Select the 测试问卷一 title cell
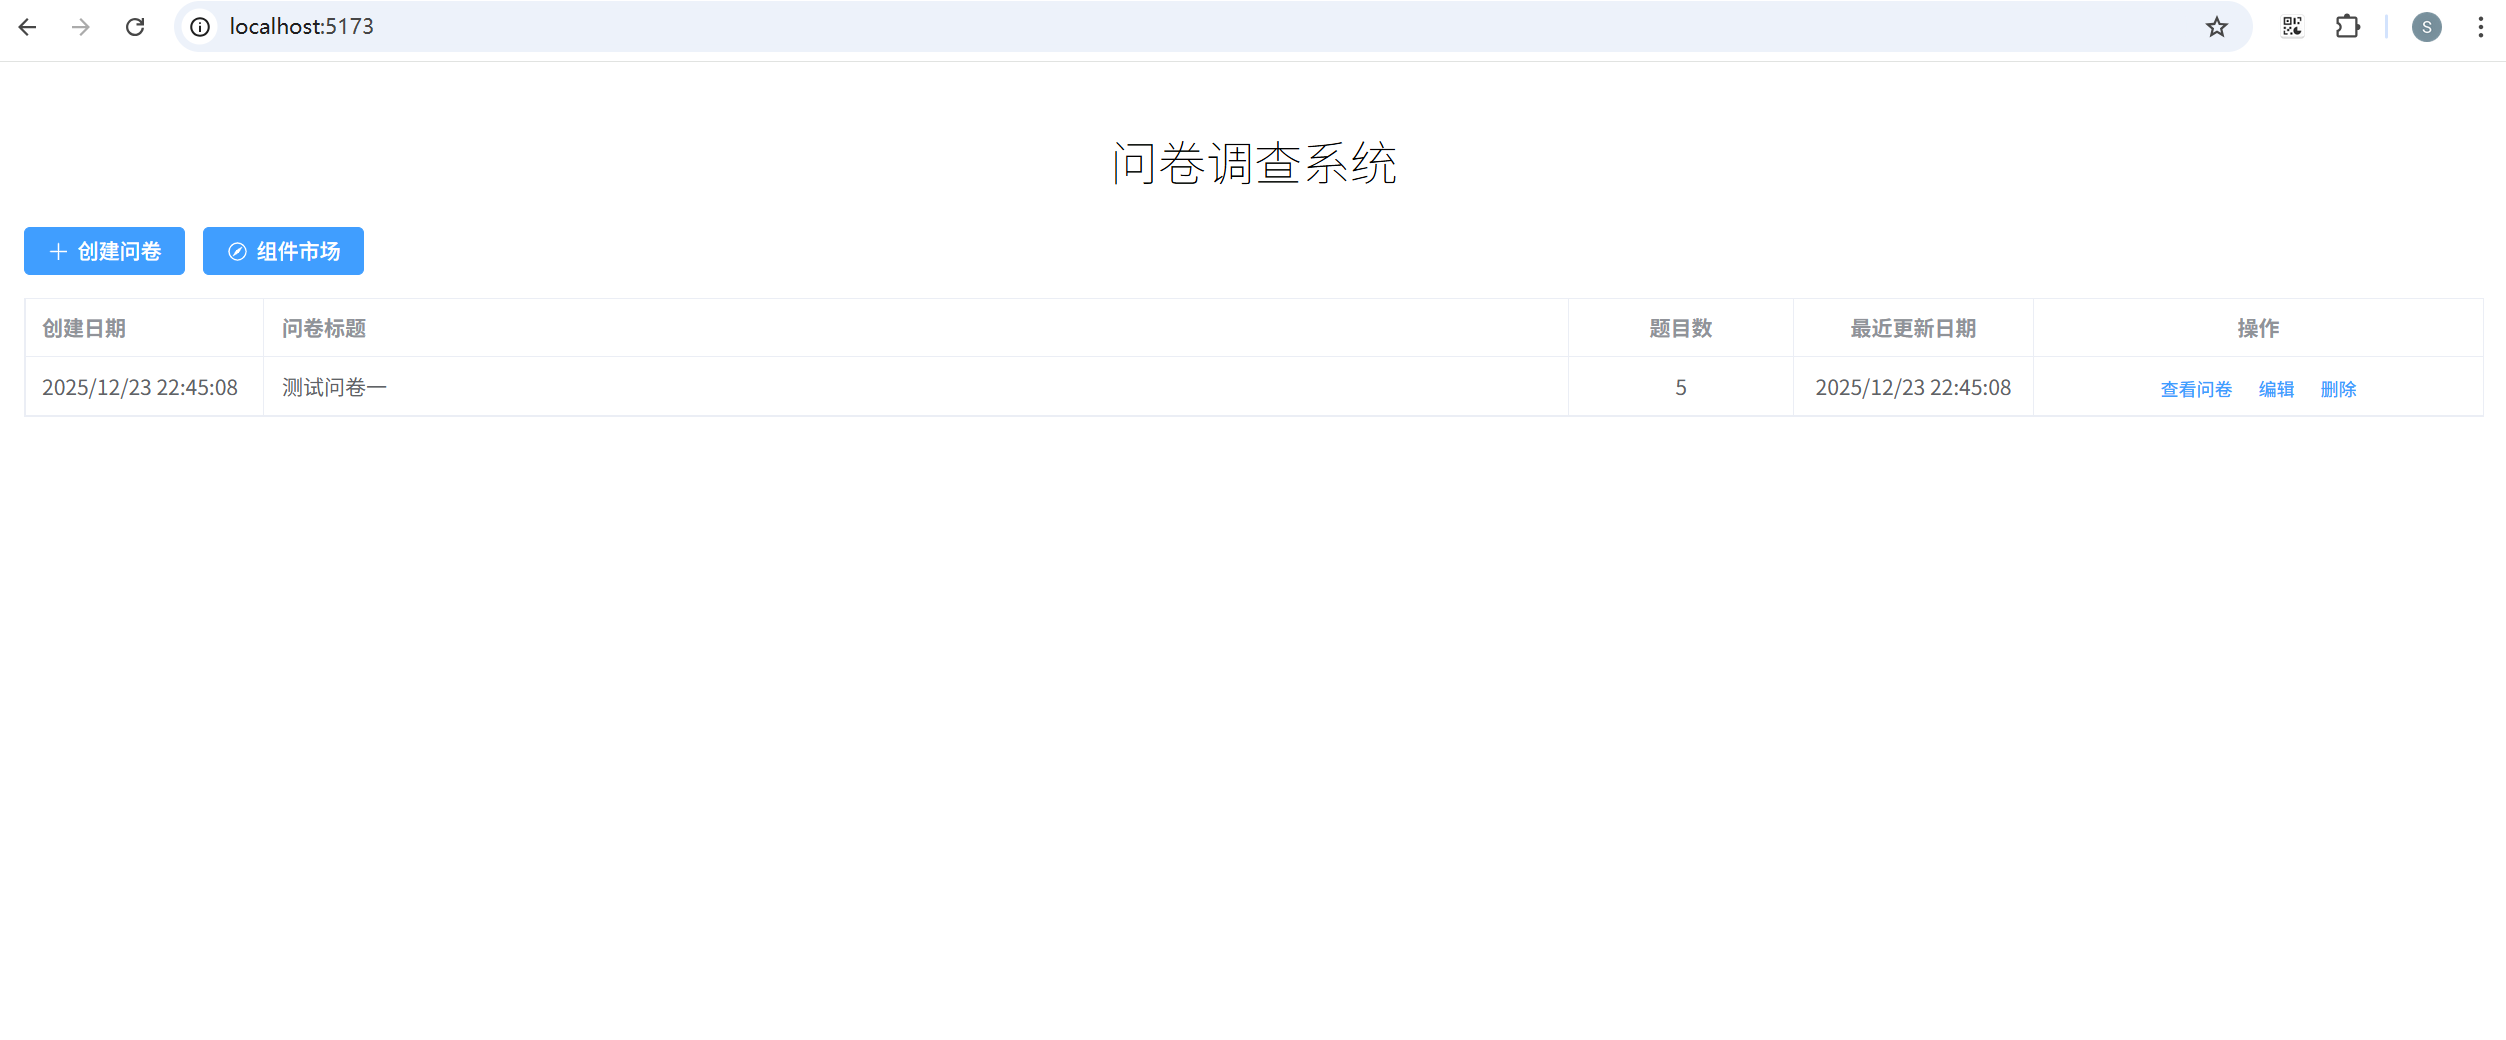This screenshot has height=1040, width=2506. [x=916, y=387]
